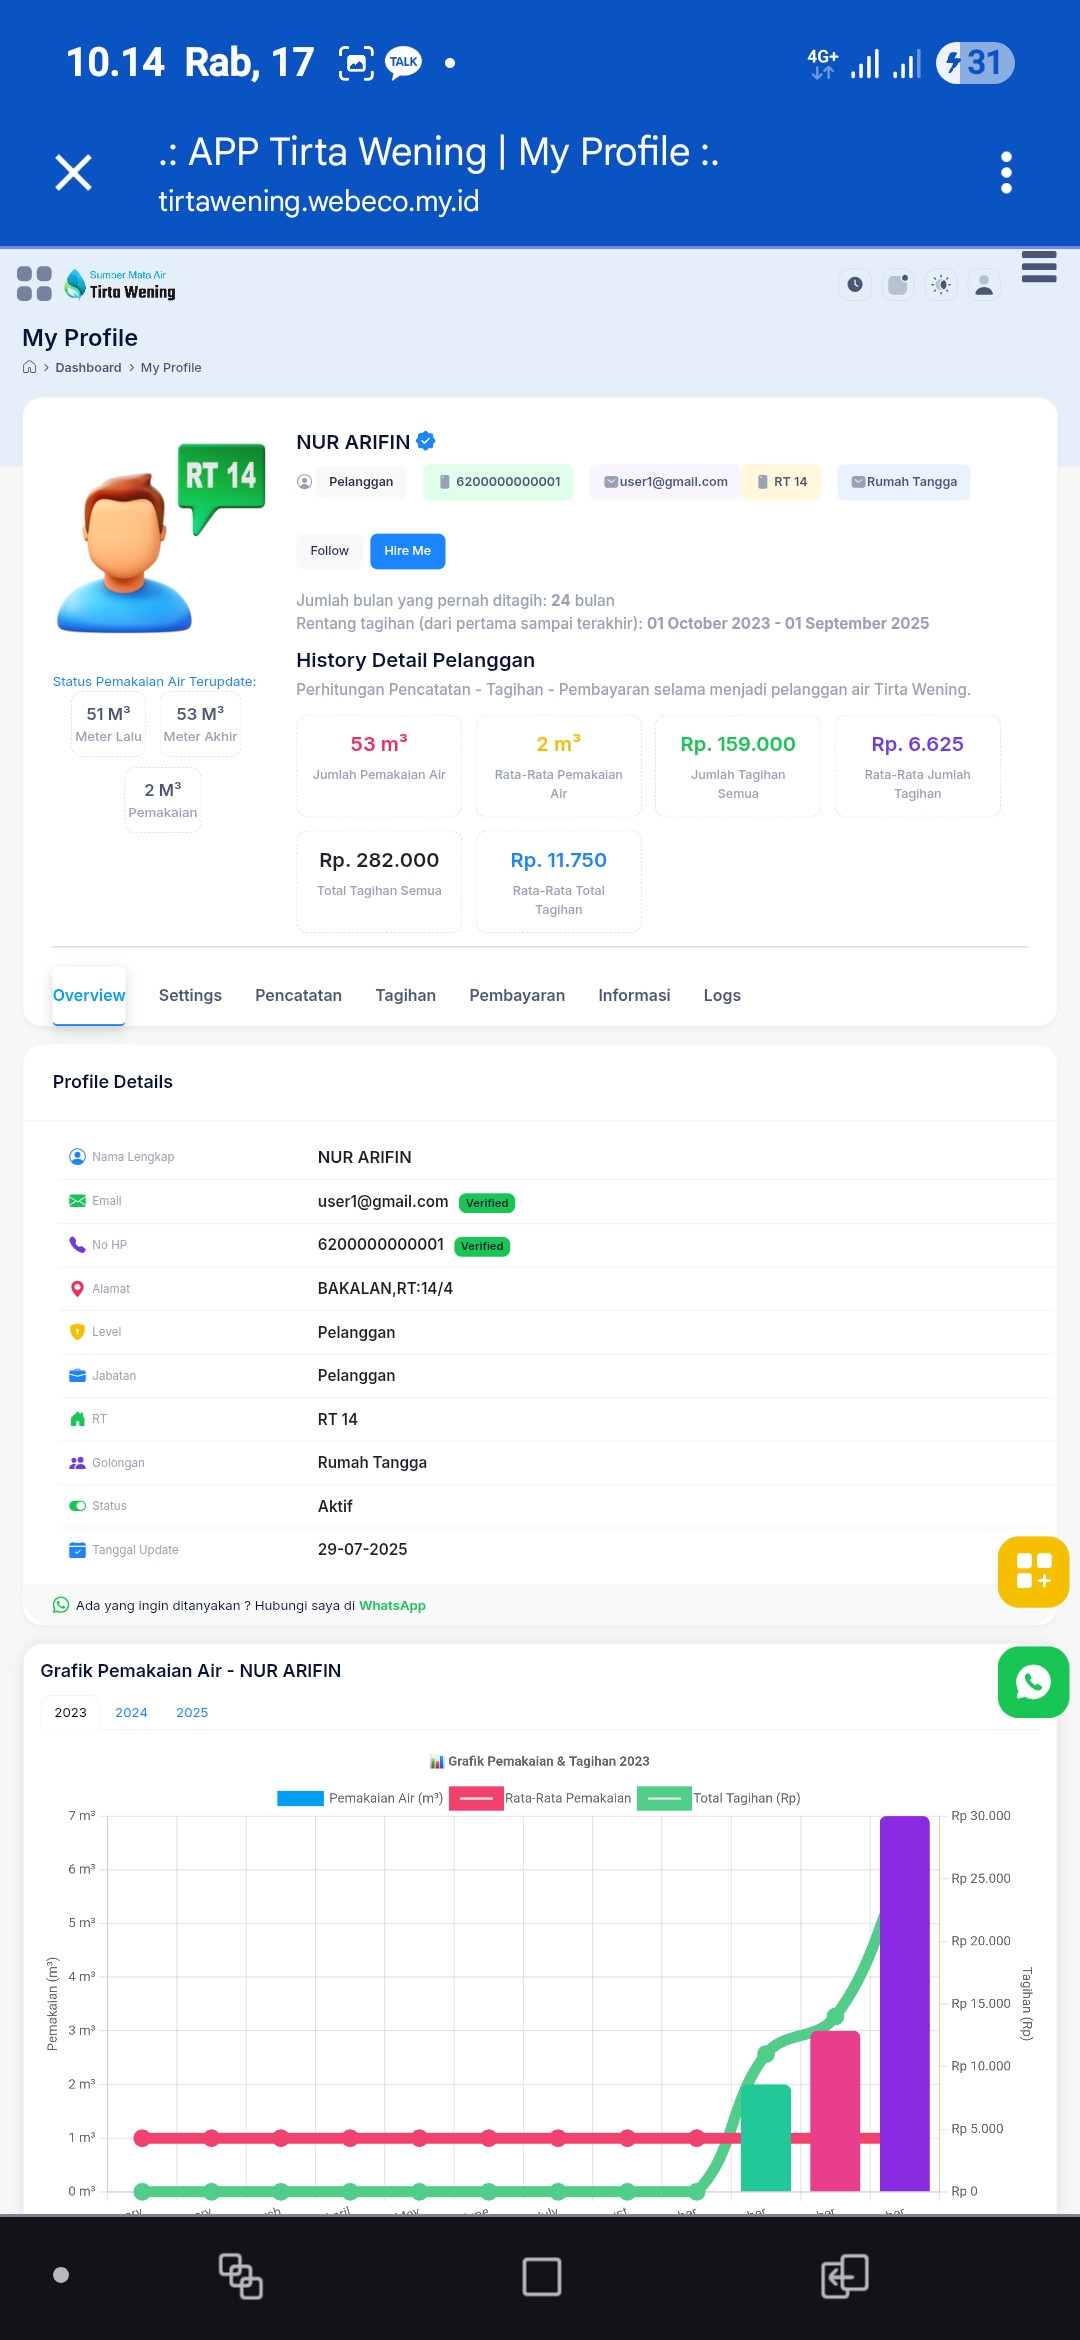
Task: Click the notification box icon in the header
Action: tap(898, 285)
